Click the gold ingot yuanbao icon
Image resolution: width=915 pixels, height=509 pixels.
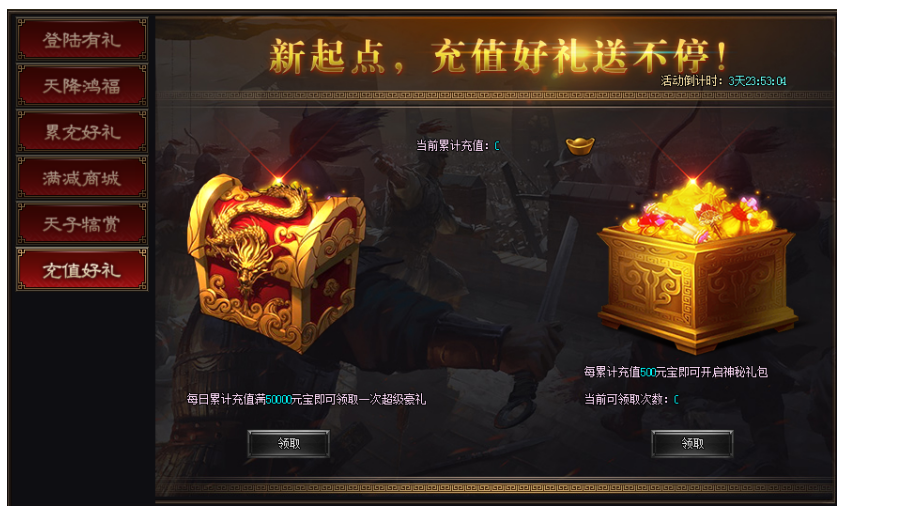click(580, 146)
